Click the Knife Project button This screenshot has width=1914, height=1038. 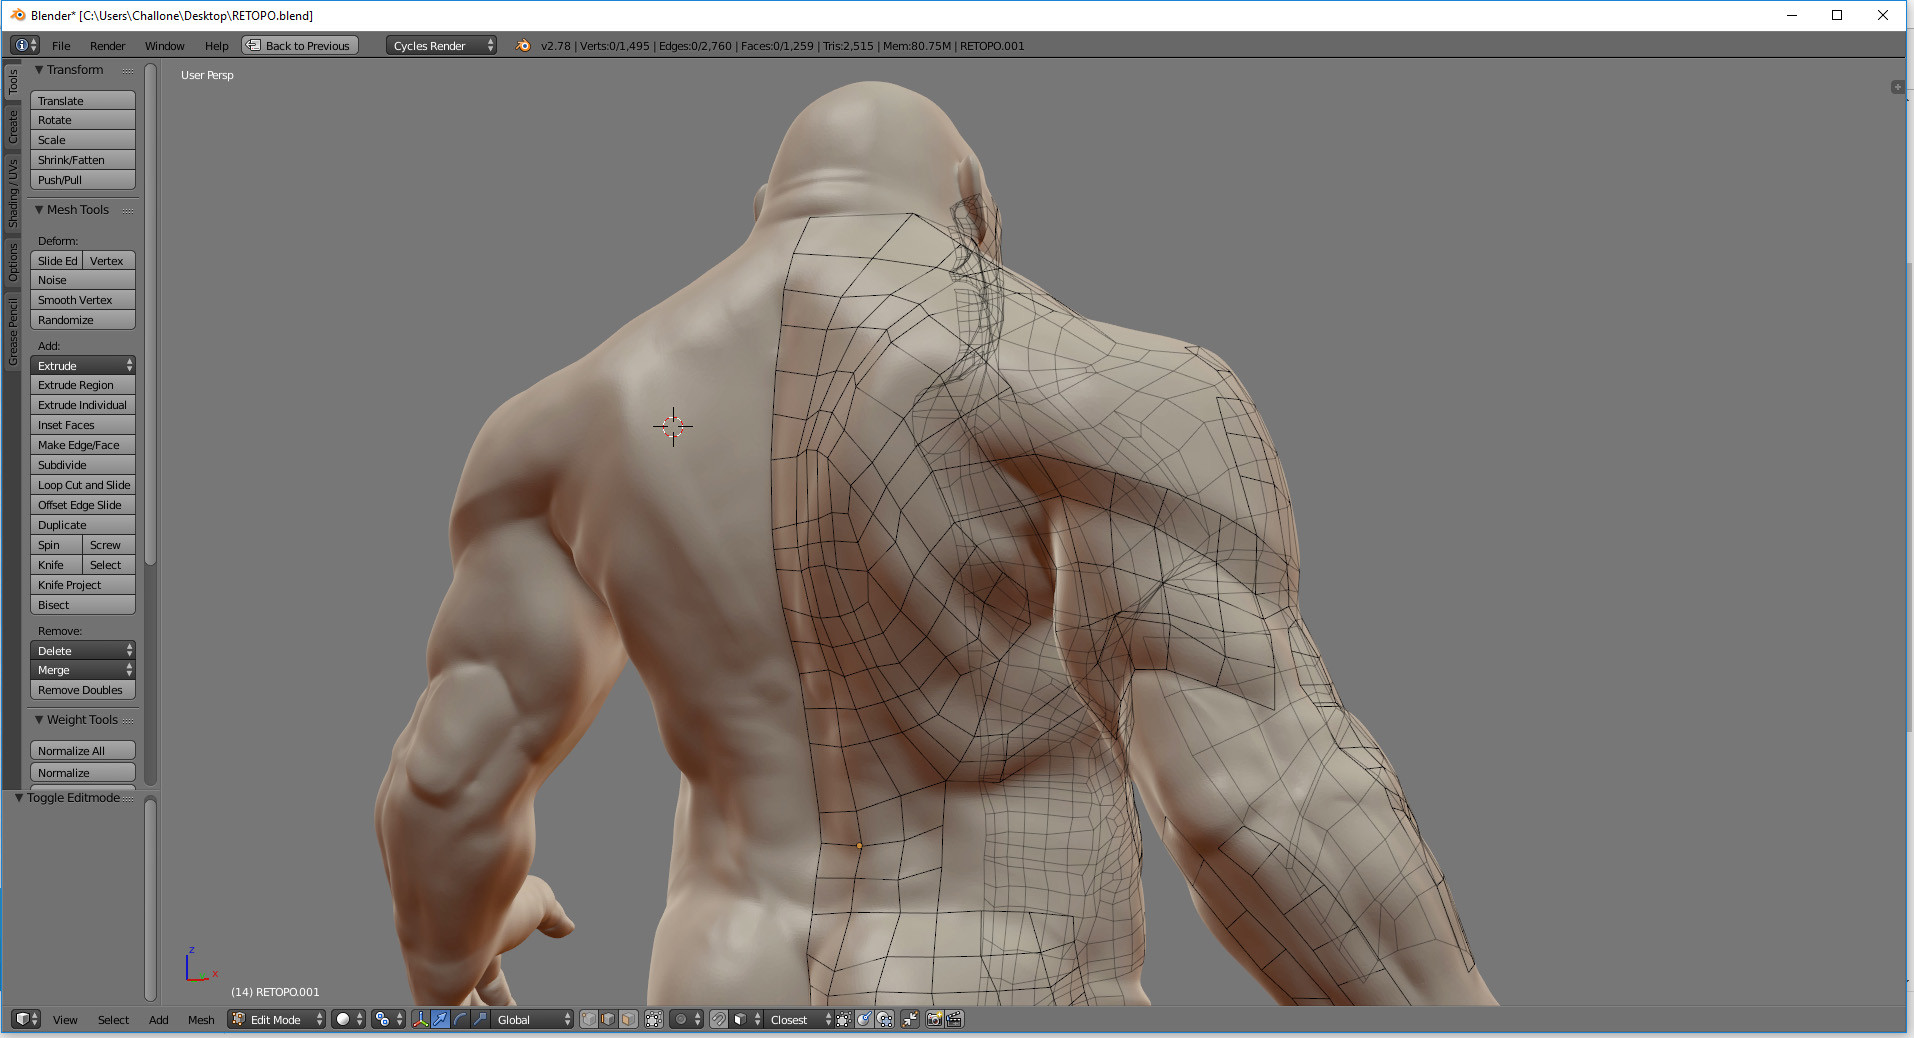tap(83, 585)
